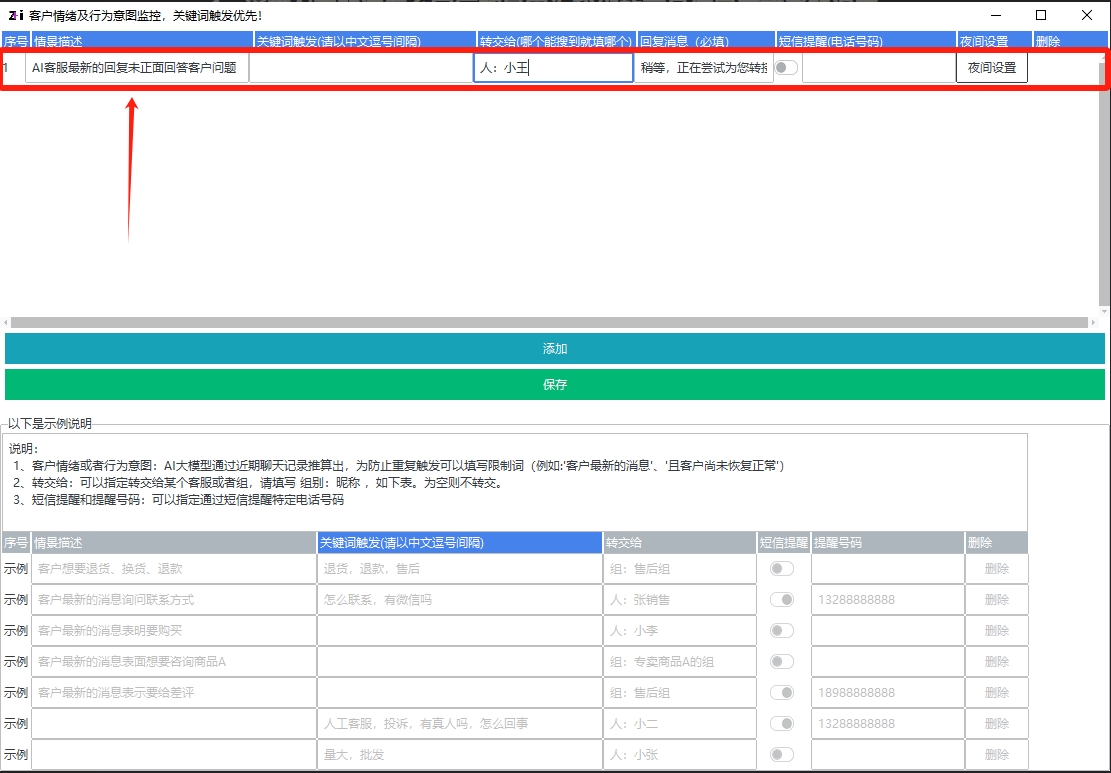Click the green 保存 button
Screen dimensions: 1111x773
point(555,385)
